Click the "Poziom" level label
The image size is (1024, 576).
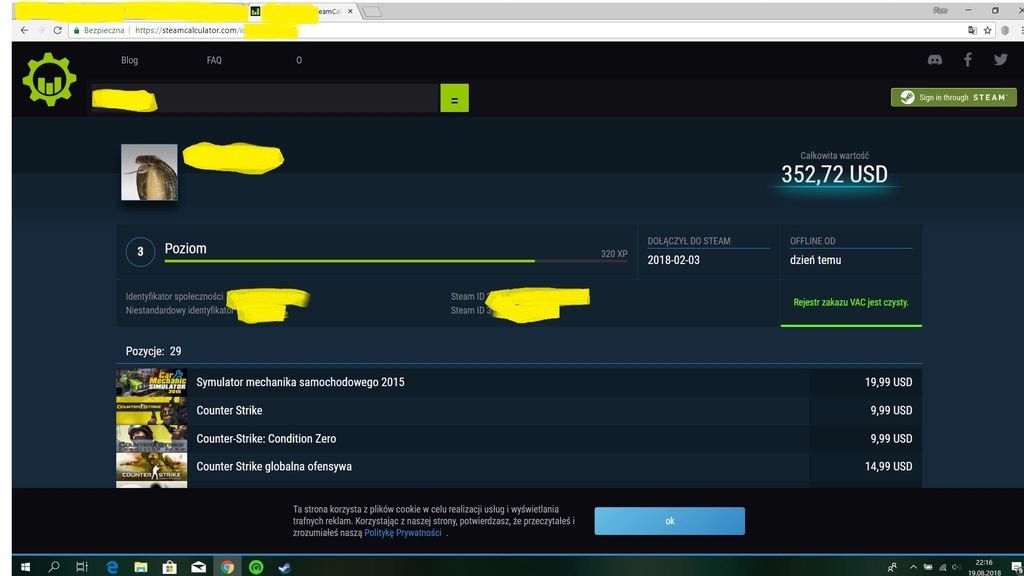(185, 248)
